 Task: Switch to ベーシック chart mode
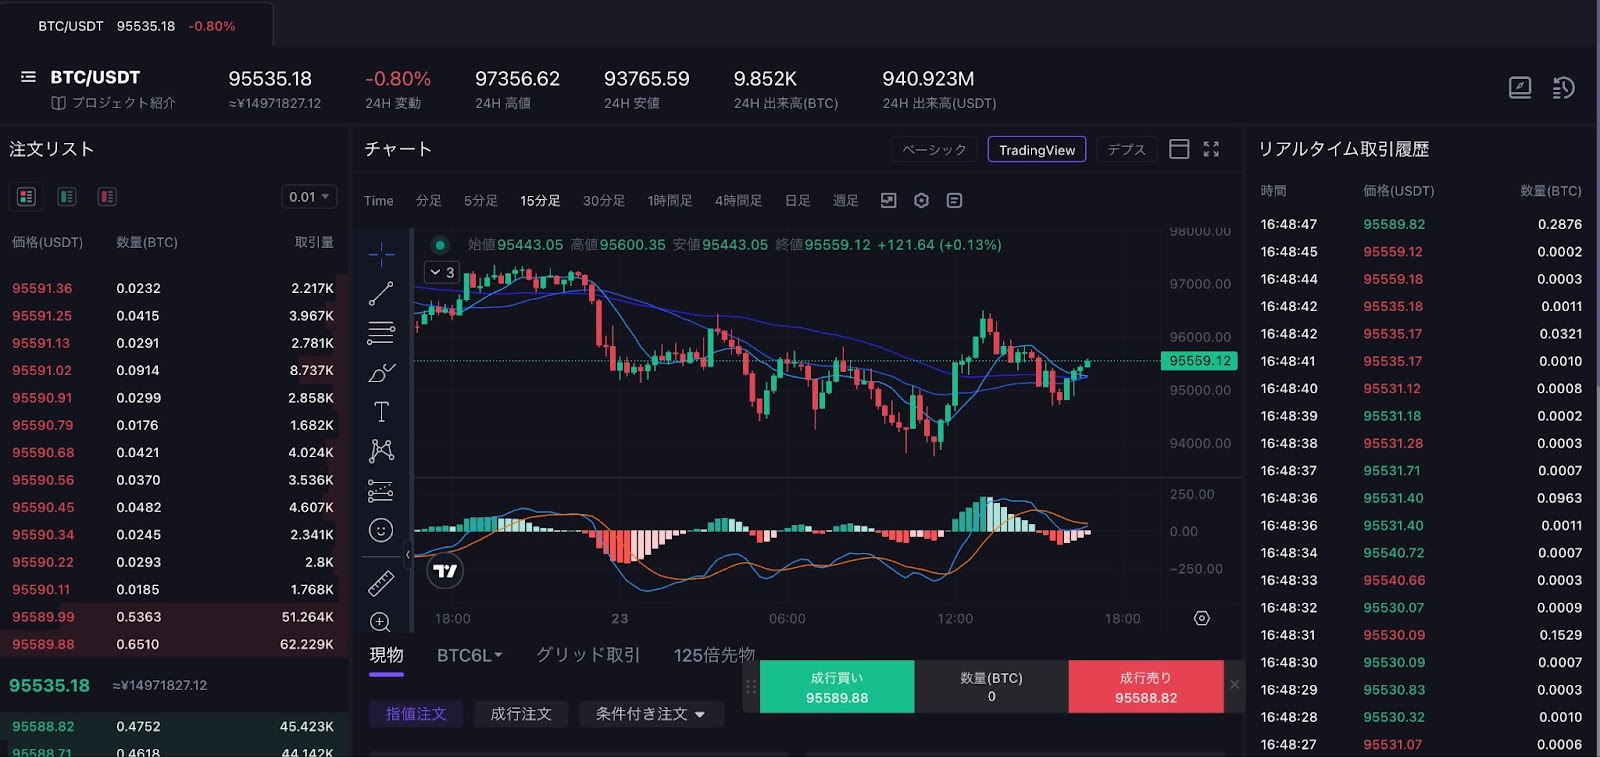point(934,150)
